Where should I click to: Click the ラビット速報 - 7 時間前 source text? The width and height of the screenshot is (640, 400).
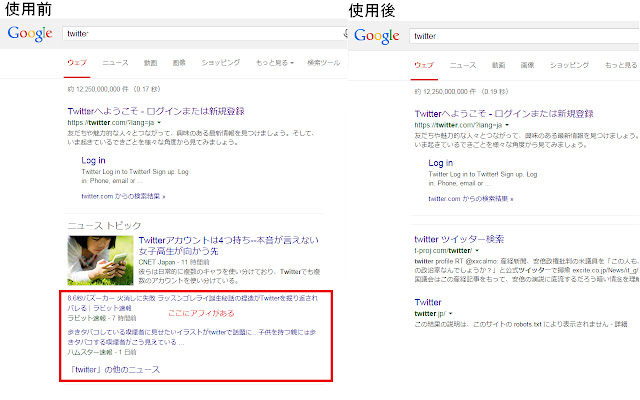coord(102,318)
